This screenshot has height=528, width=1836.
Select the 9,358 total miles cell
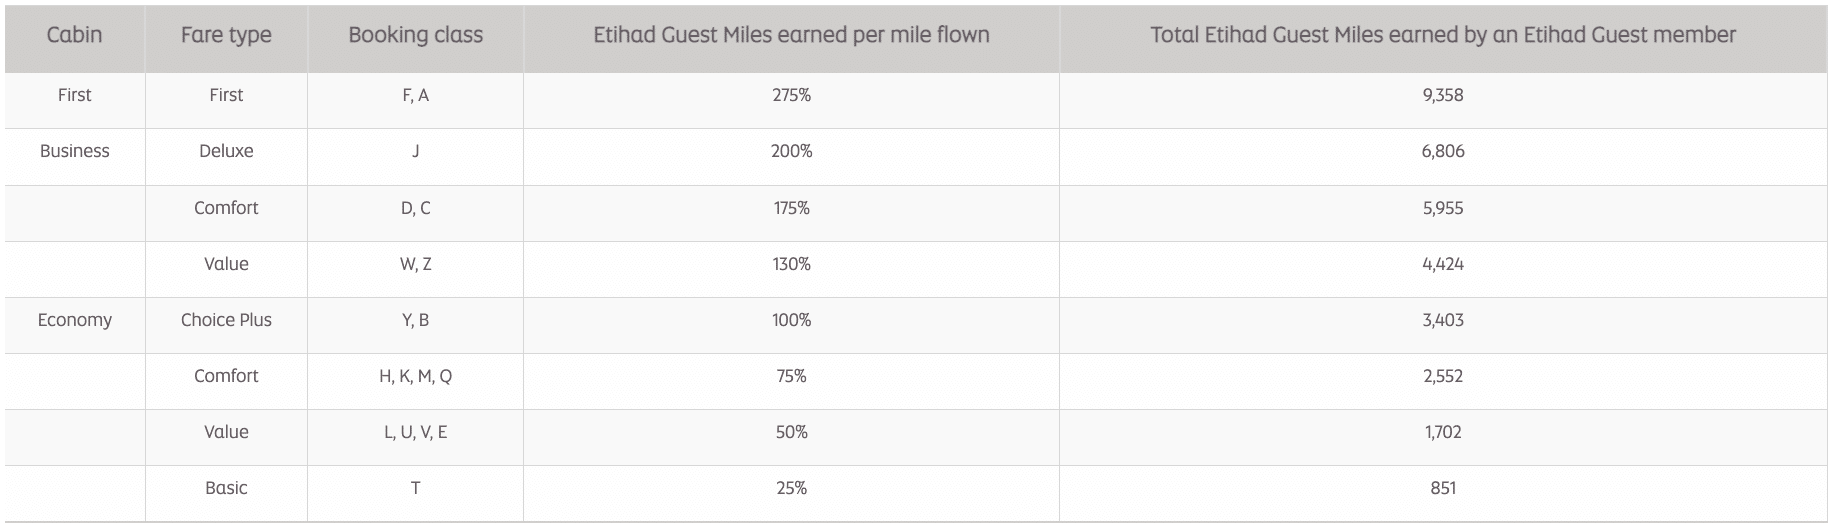coord(1442,95)
